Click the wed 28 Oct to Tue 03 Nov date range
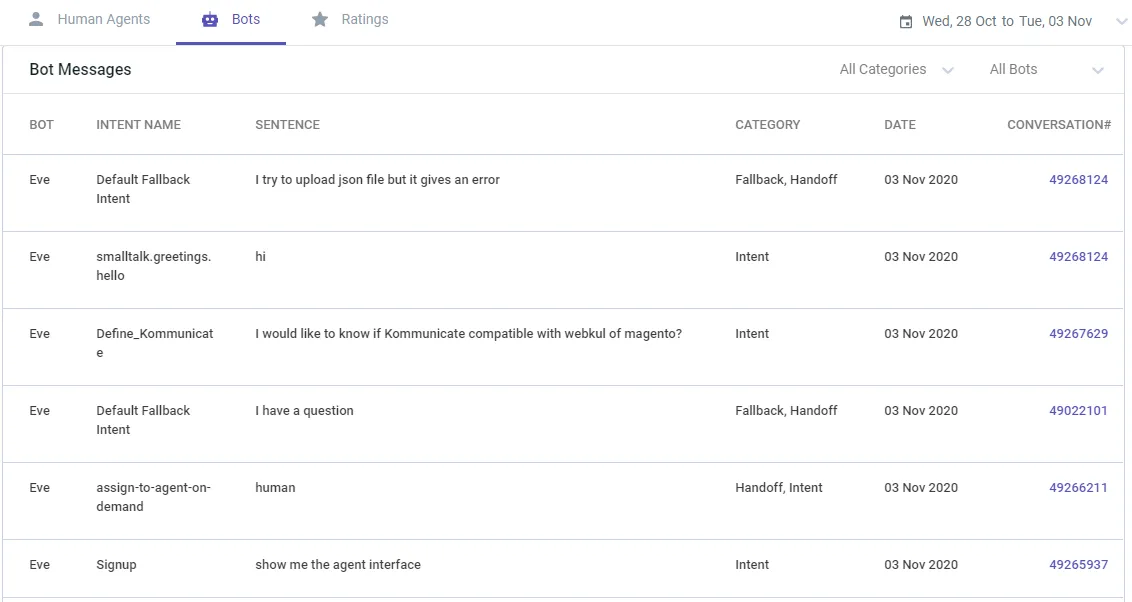The height and width of the screenshot is (602, 1132). [x=1006, y=22]
